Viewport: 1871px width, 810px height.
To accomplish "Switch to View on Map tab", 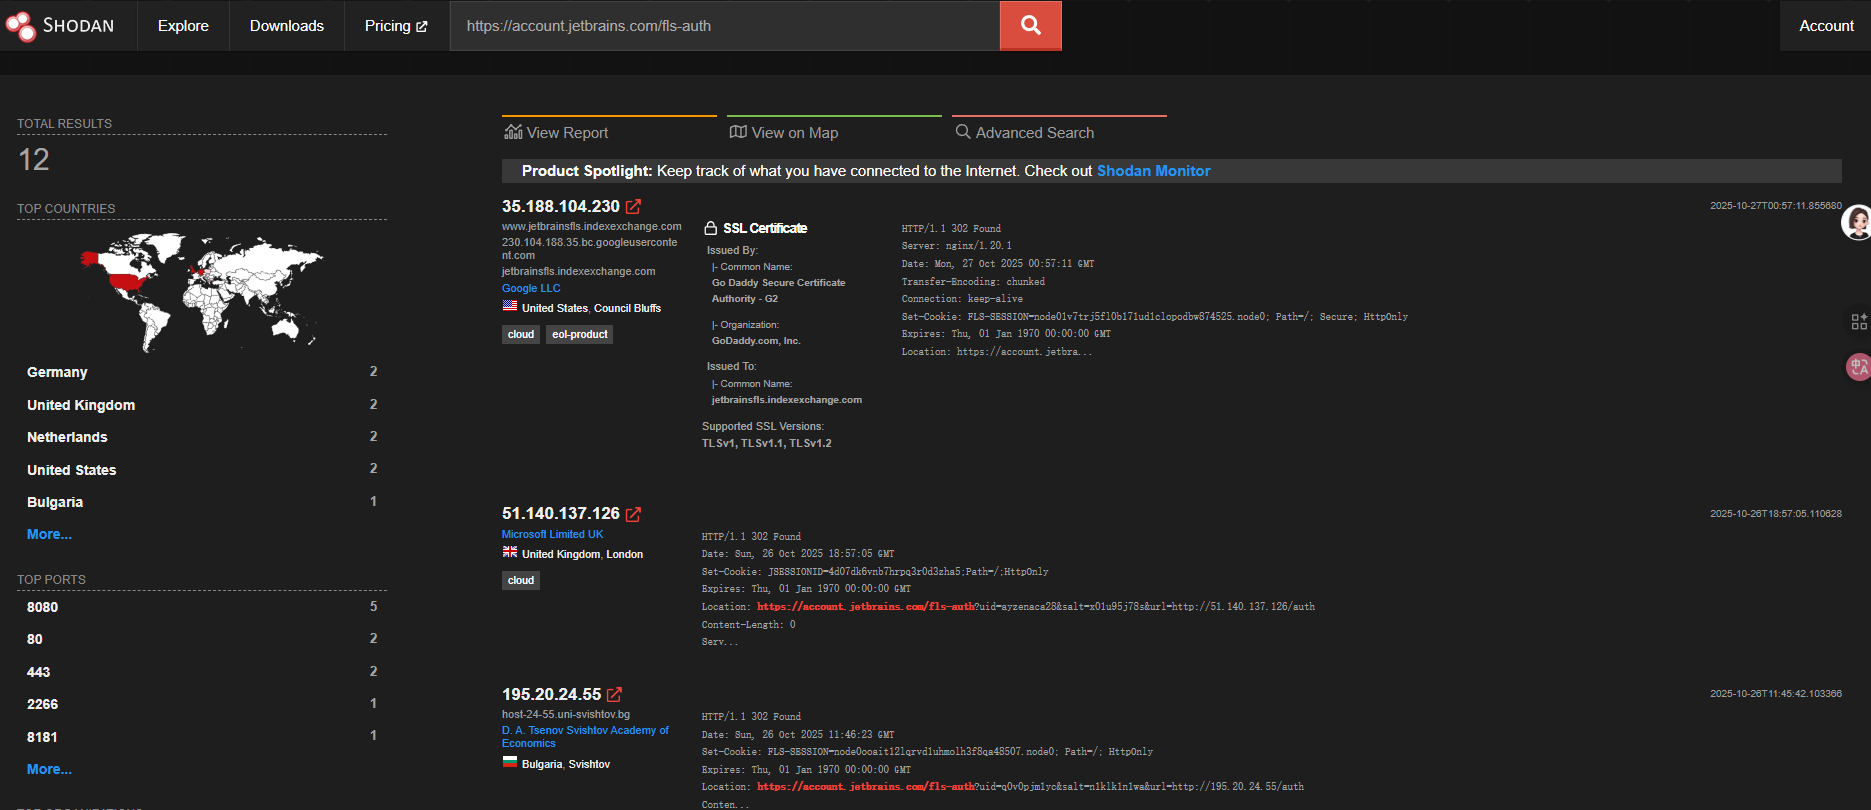I will 784,133.
